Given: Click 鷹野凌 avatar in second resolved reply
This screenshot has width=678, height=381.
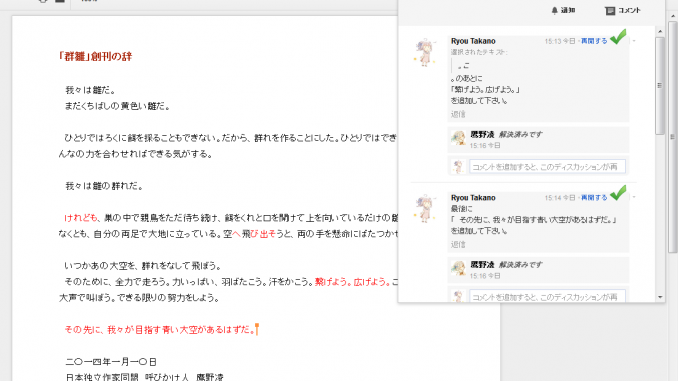Looking at the screenshot, I should (458, 269).
